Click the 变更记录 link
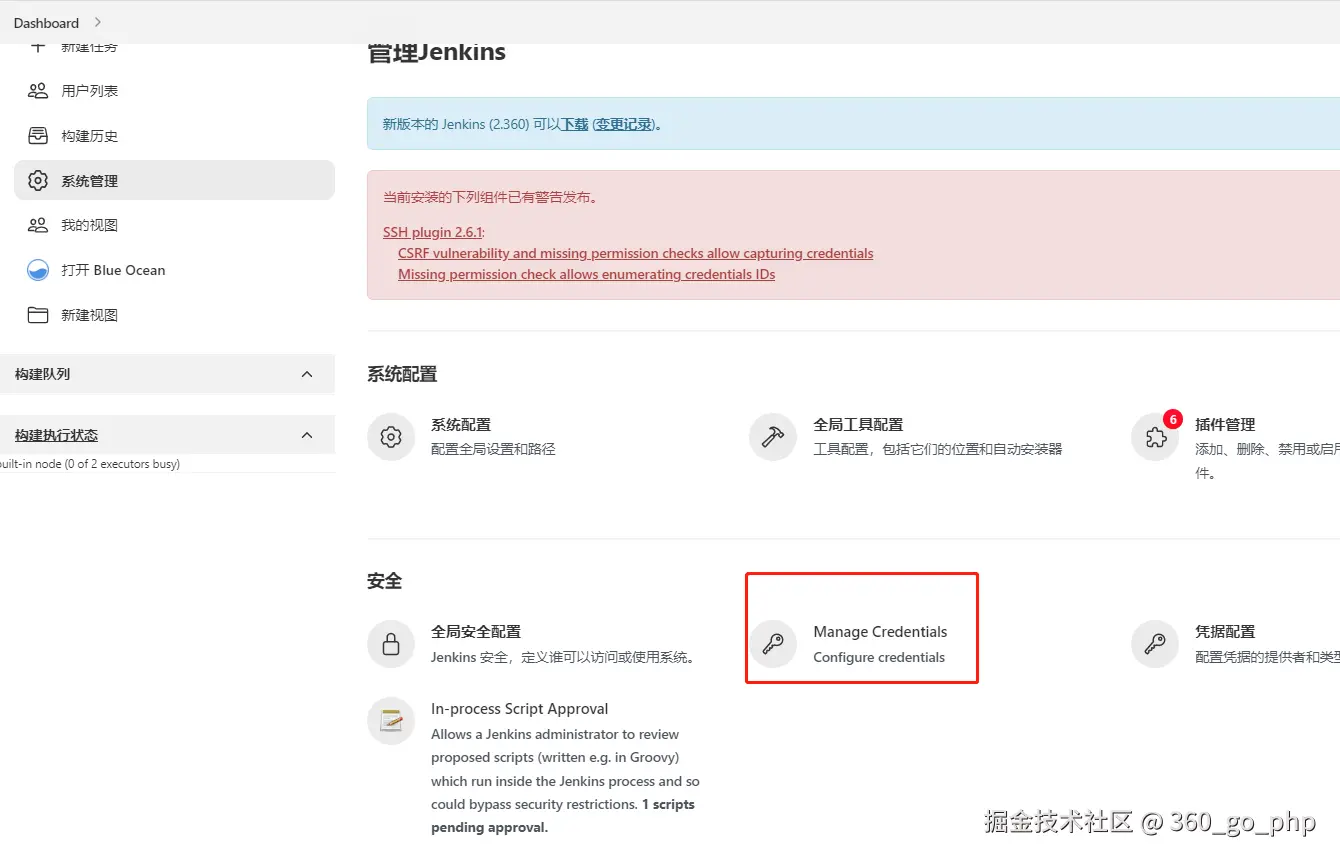The image size is (1340, 861). tap(625, 125)
